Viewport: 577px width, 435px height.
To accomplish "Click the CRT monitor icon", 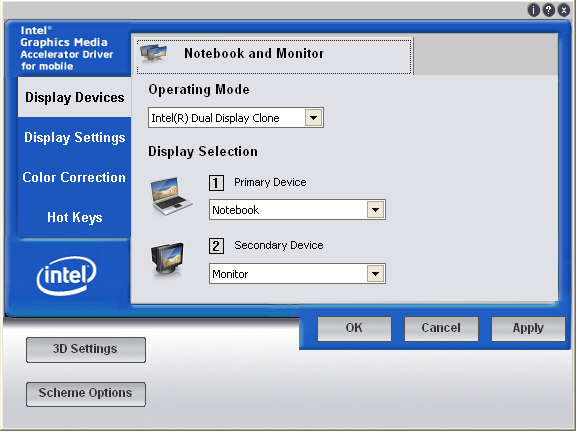I will point(167,258).
